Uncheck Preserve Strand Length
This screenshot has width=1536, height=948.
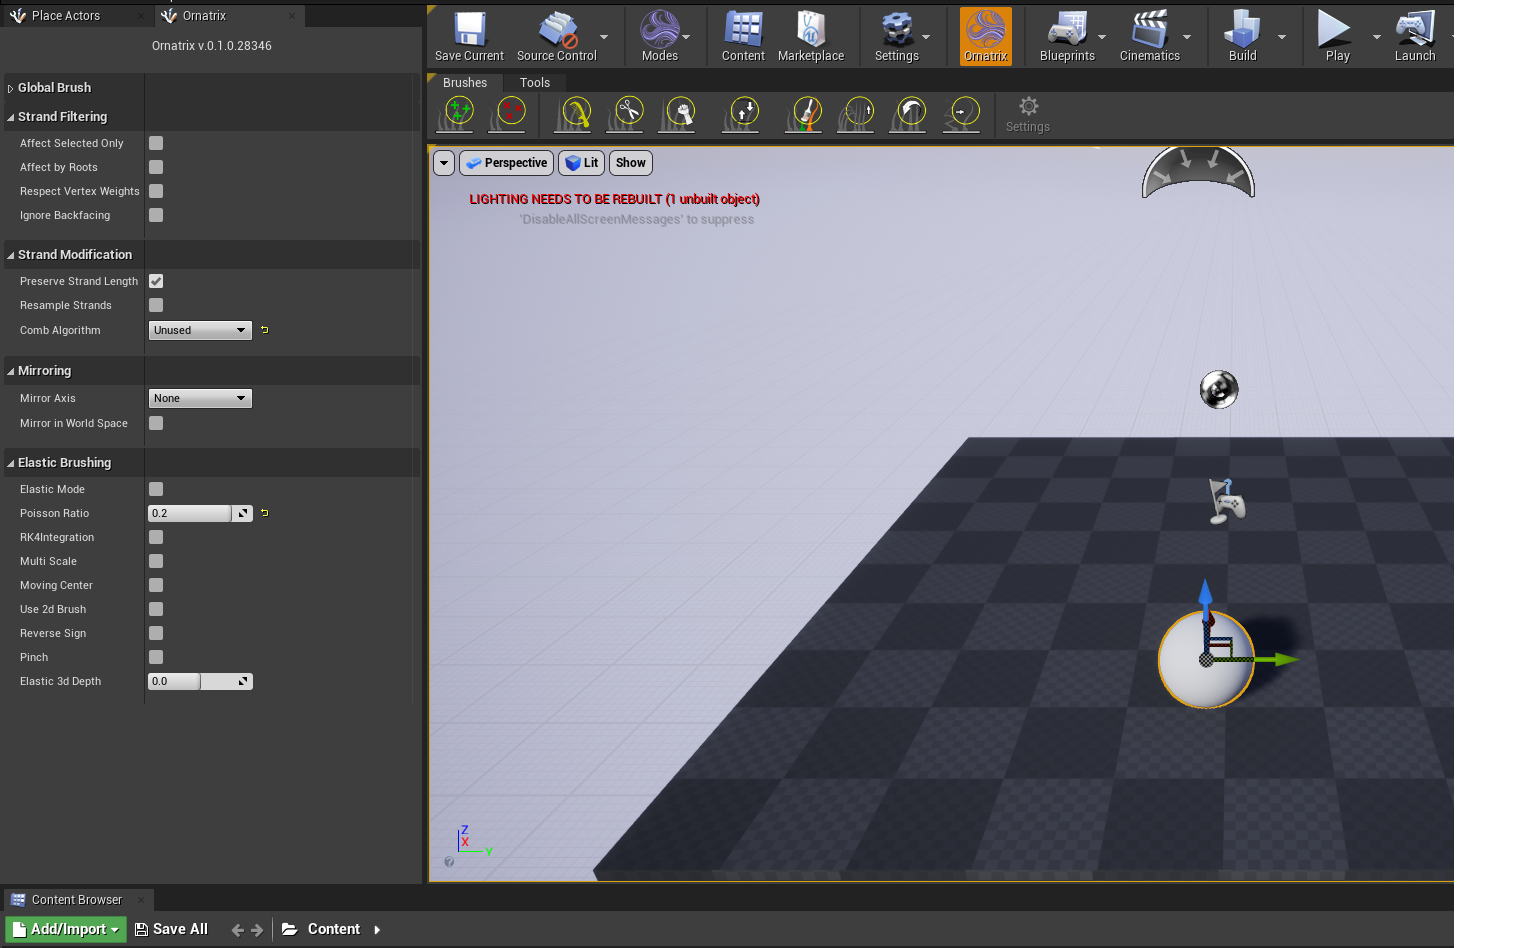156,281
